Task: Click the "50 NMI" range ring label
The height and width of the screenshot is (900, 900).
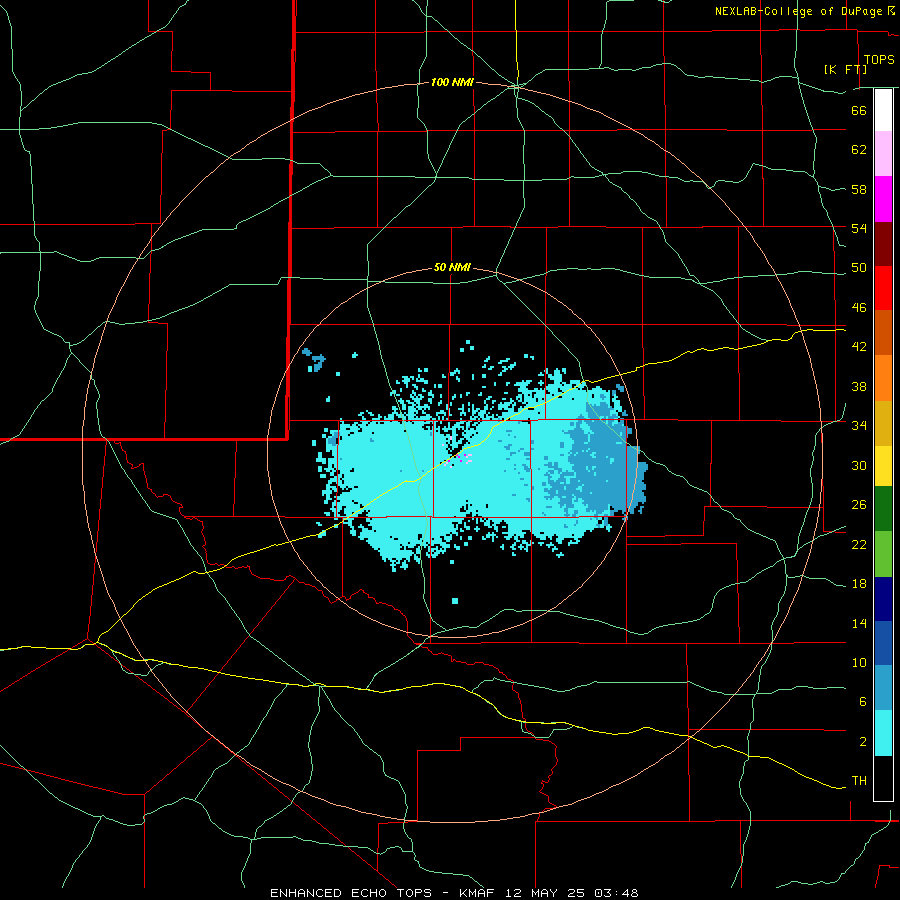Action: (452, 267)
